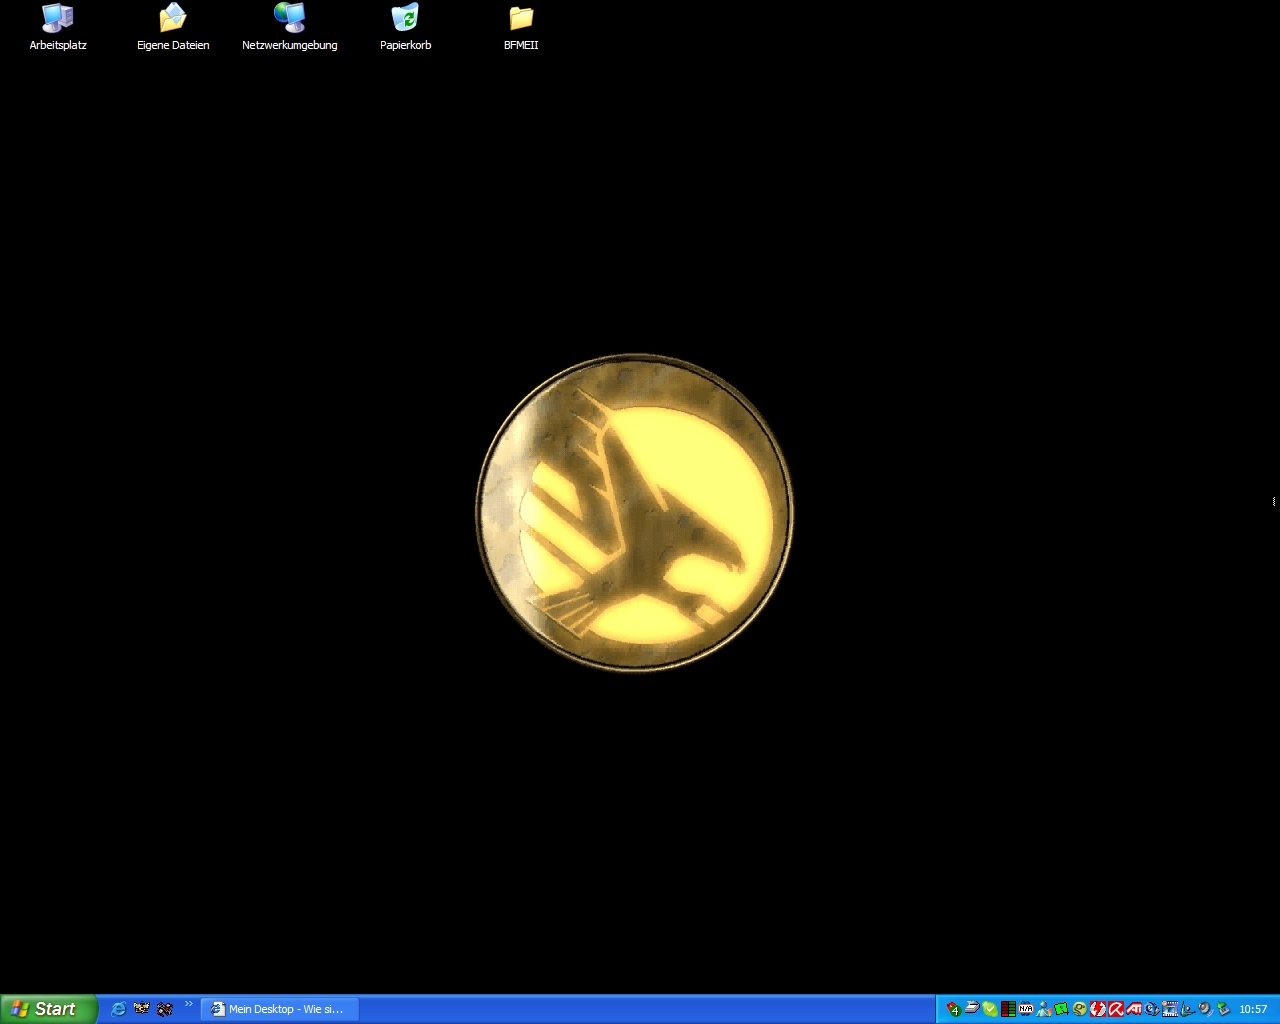Open the BFMEII folder

[521, 27]
